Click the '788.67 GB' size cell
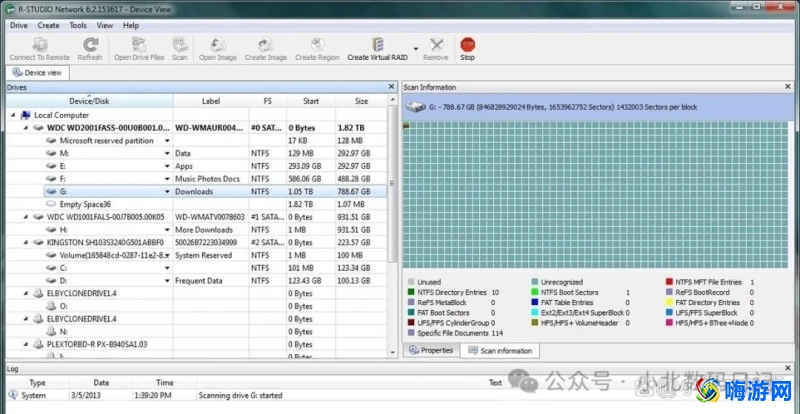The width and height of the screenshot is (800, 414). (x=354, y=191)
